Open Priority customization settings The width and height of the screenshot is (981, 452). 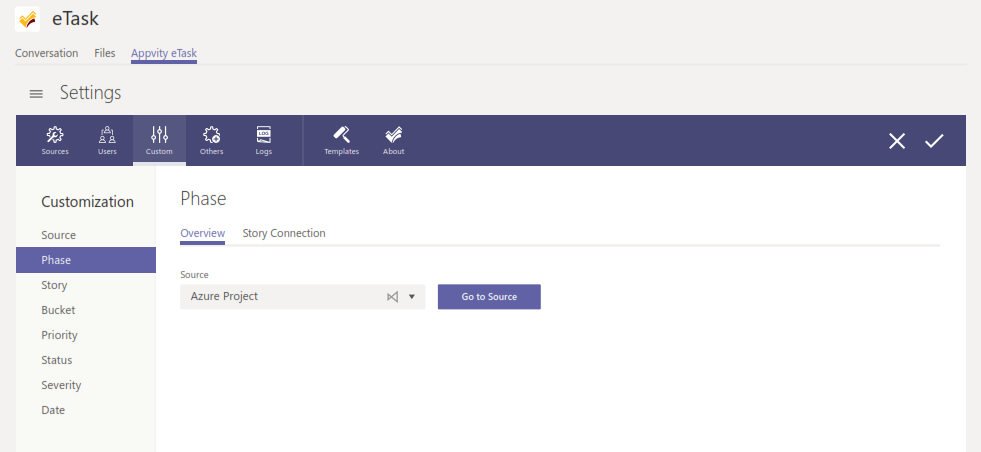[x=59, y=335]
